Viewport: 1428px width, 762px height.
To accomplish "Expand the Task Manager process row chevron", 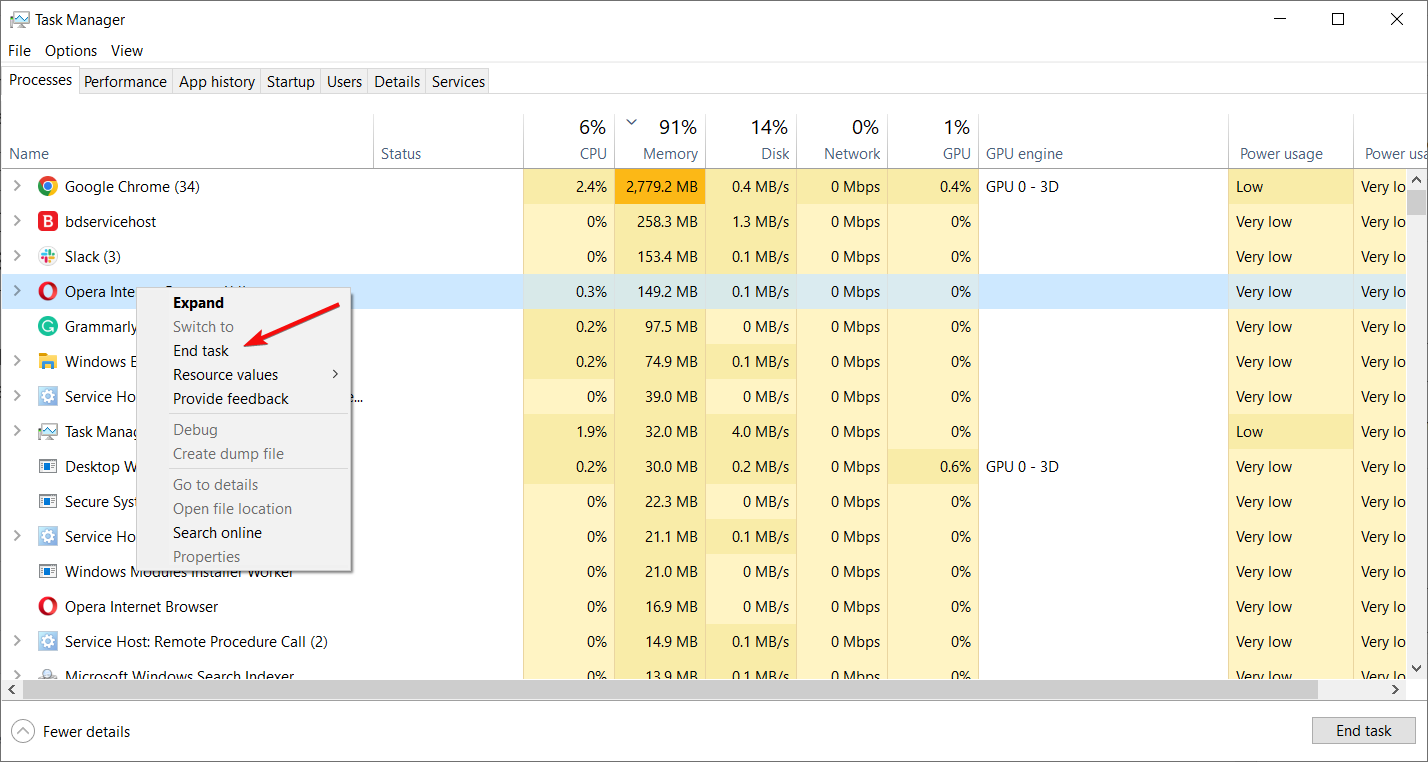I will coord(16,431).
